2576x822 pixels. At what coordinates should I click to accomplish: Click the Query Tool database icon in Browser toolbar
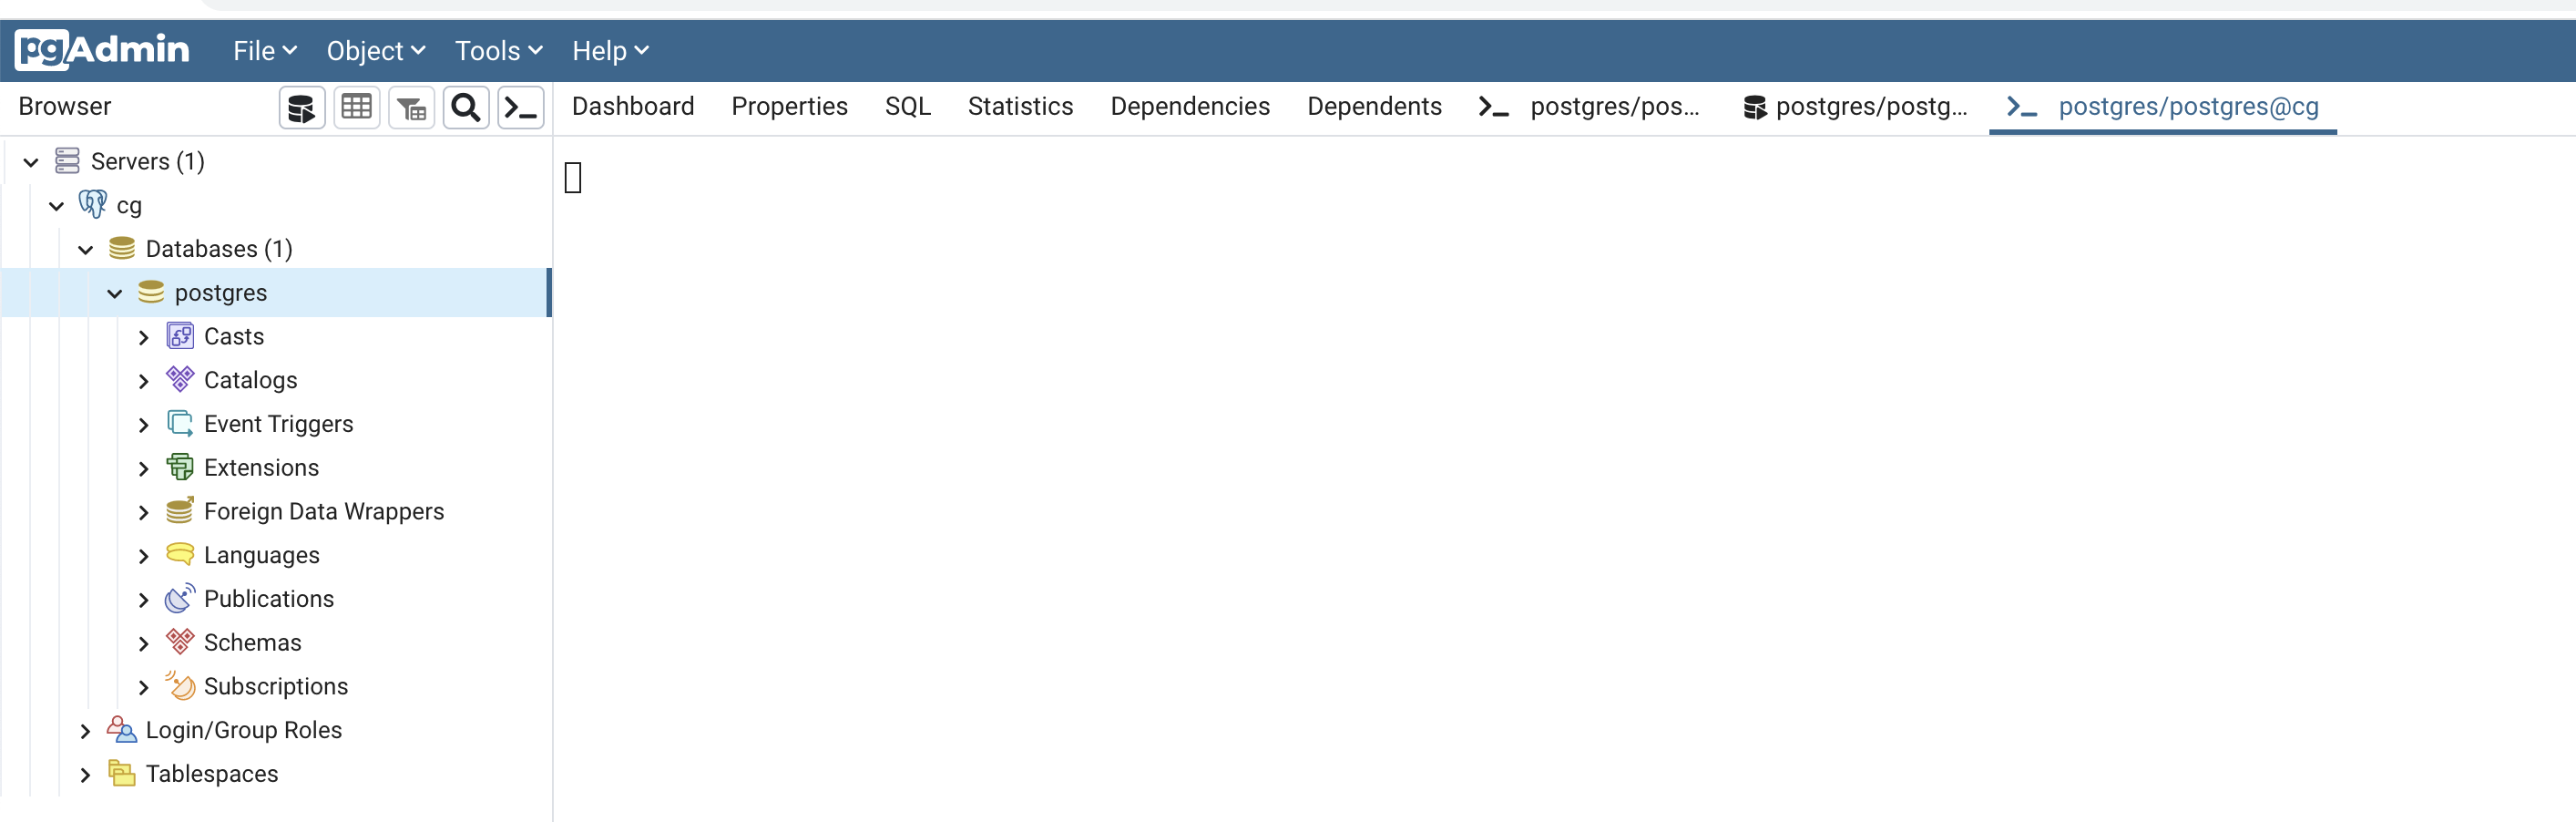[301, 107]
